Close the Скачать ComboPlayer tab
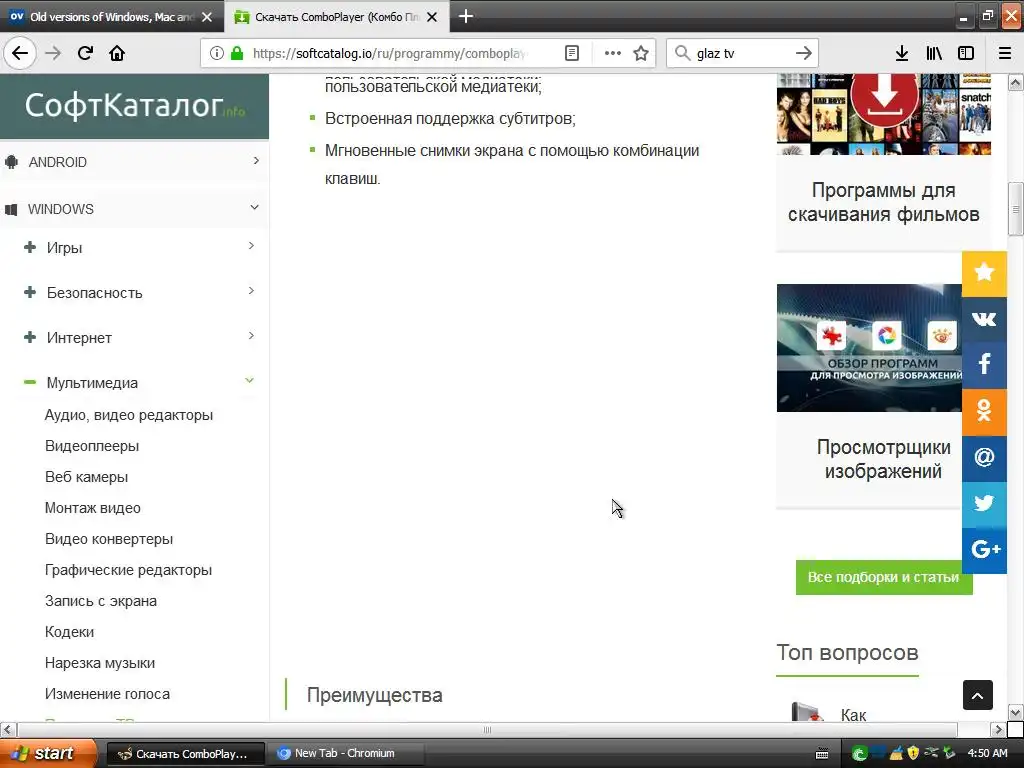Screen dimensions: 1024x768 [432, 17]
